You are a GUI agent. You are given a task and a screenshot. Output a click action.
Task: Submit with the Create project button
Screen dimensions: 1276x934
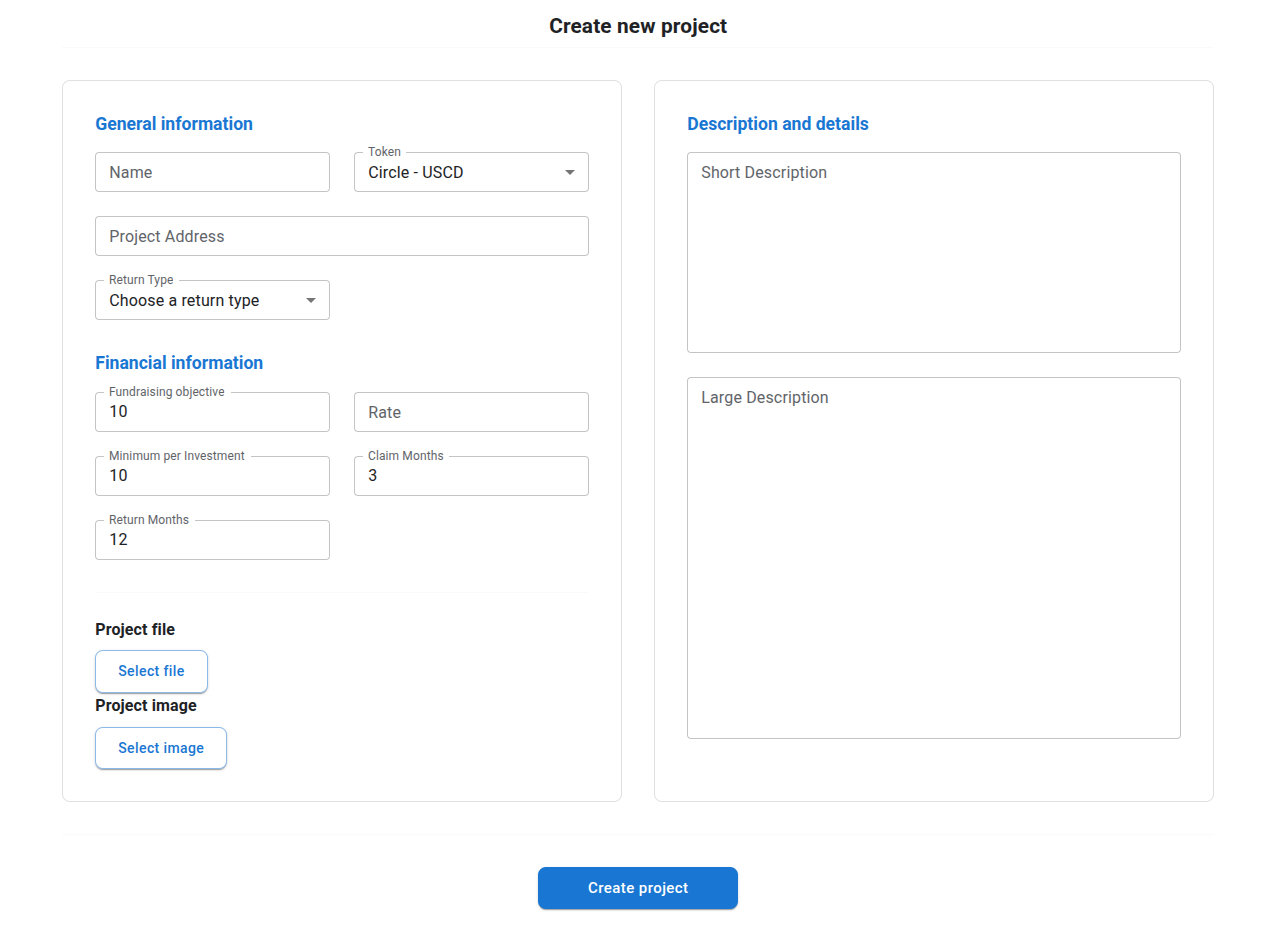pos(637,888)
